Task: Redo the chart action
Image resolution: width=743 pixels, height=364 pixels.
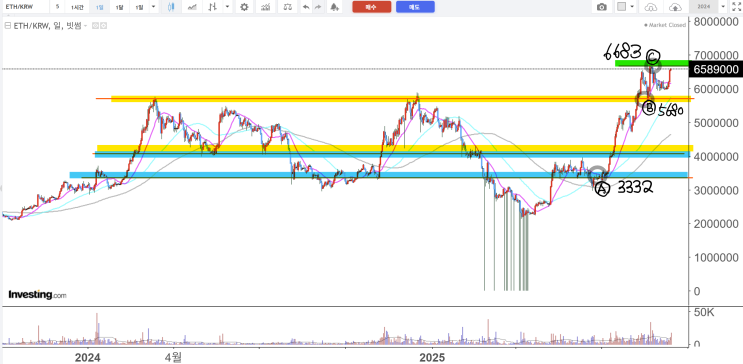Action: 317,7
